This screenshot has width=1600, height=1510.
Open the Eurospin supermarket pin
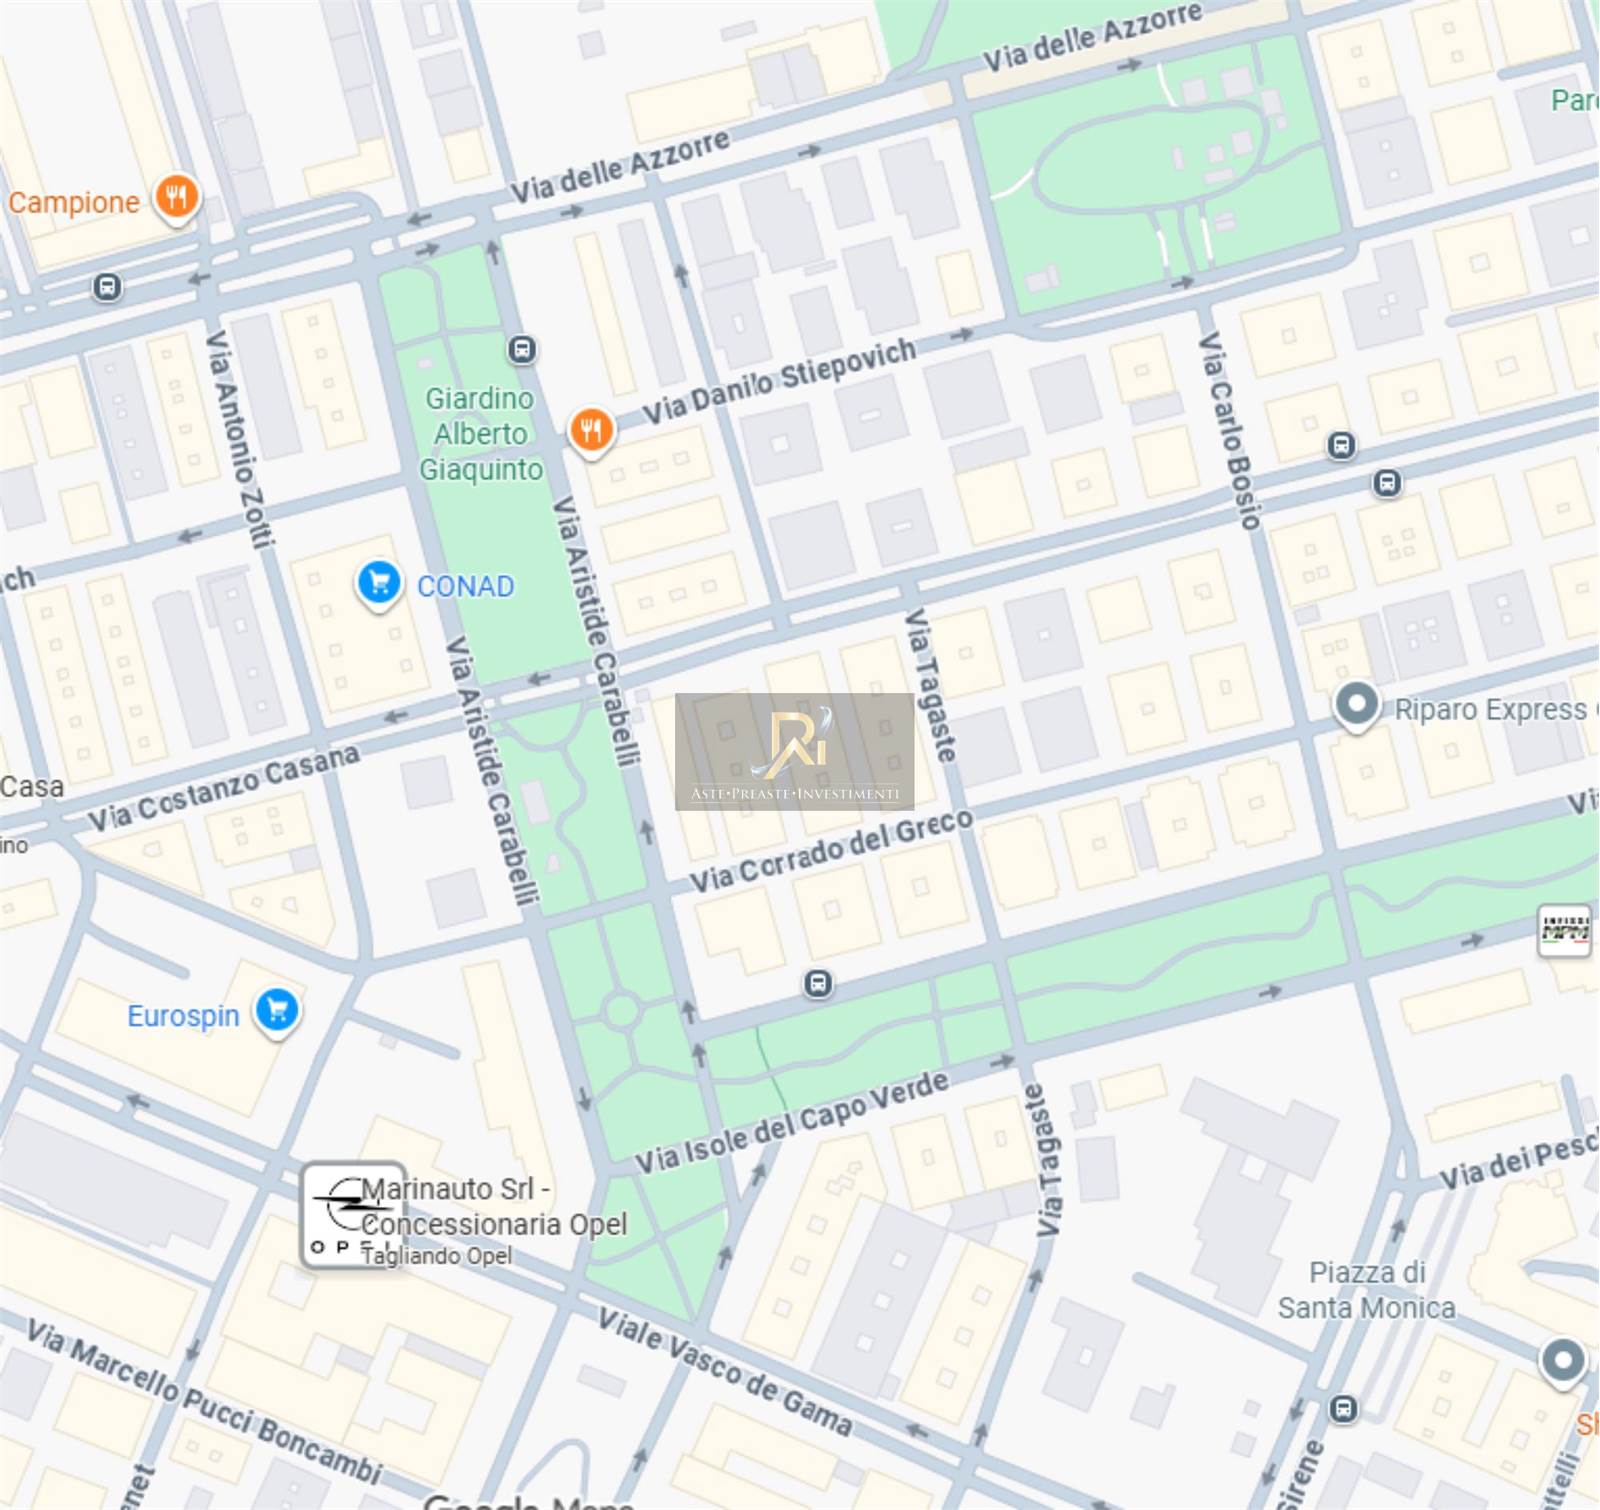click(277, 1012)
